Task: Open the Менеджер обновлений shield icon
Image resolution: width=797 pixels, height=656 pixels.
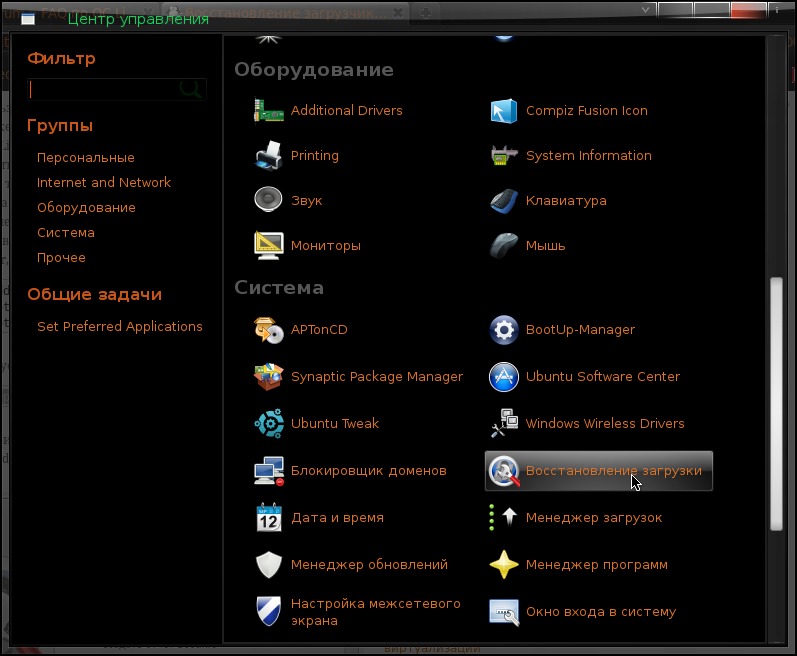Action: (x=268, y=565)
